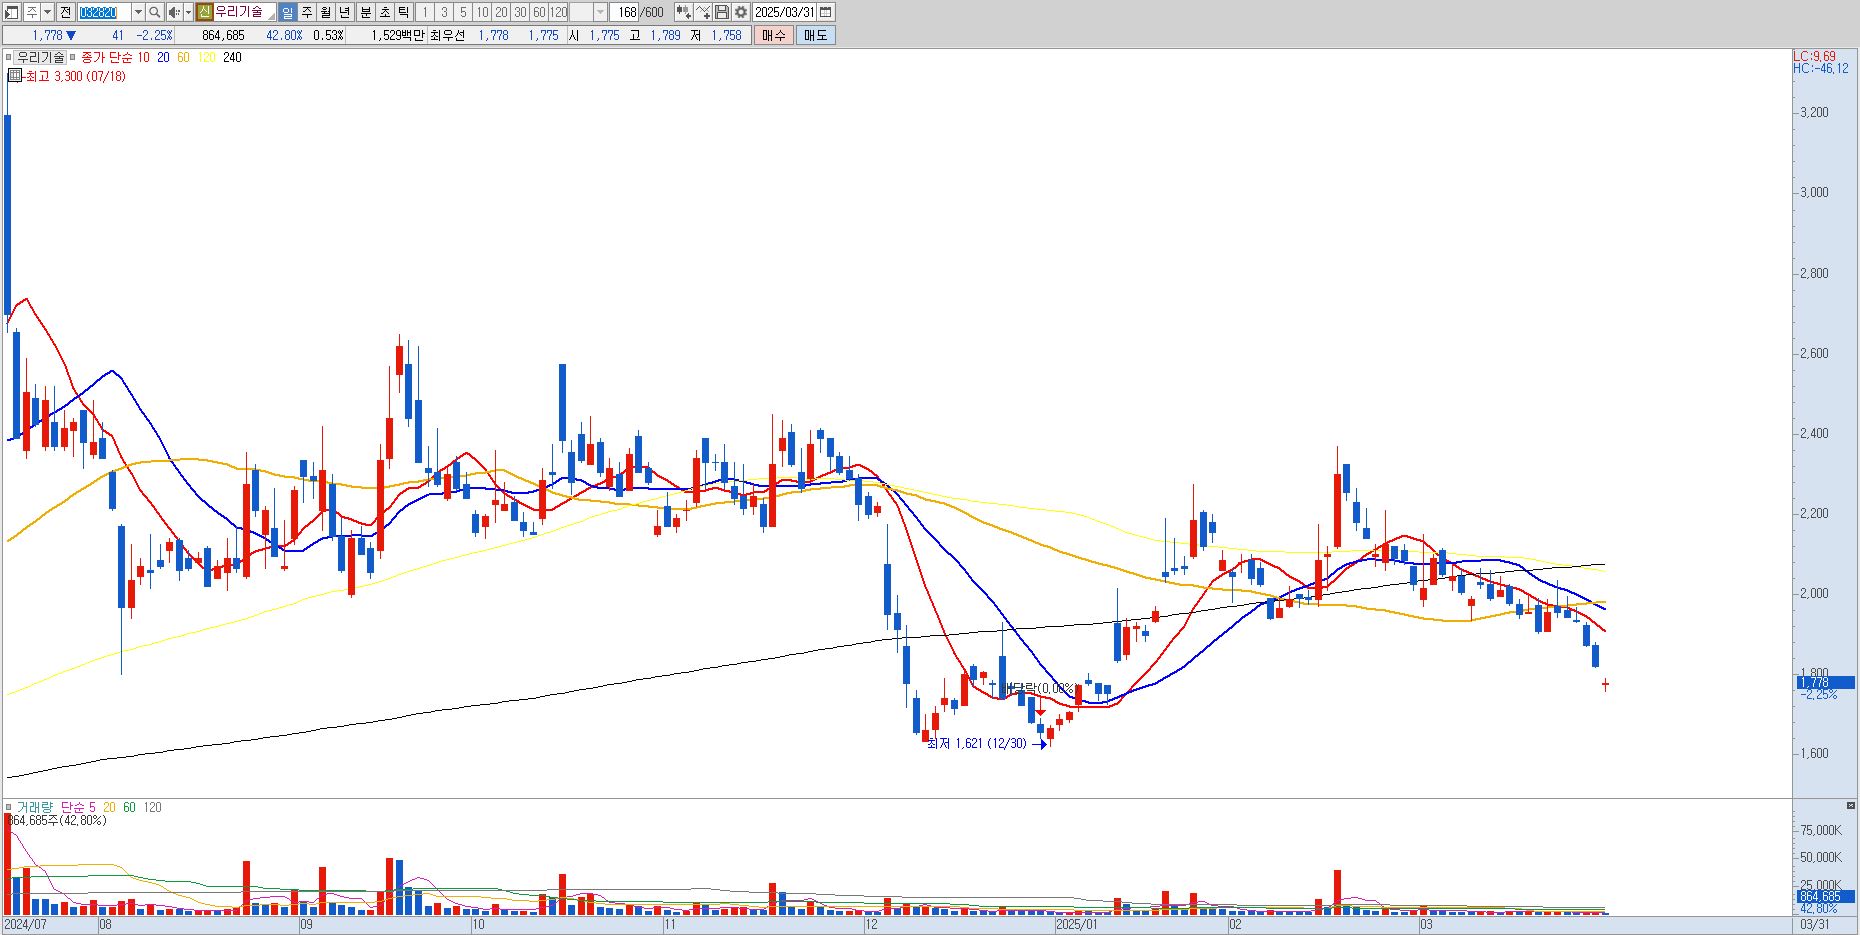Screen dimensions: 1860x935
Task: Click the date field 2025/03/31
Action: [x=785, y=12]
